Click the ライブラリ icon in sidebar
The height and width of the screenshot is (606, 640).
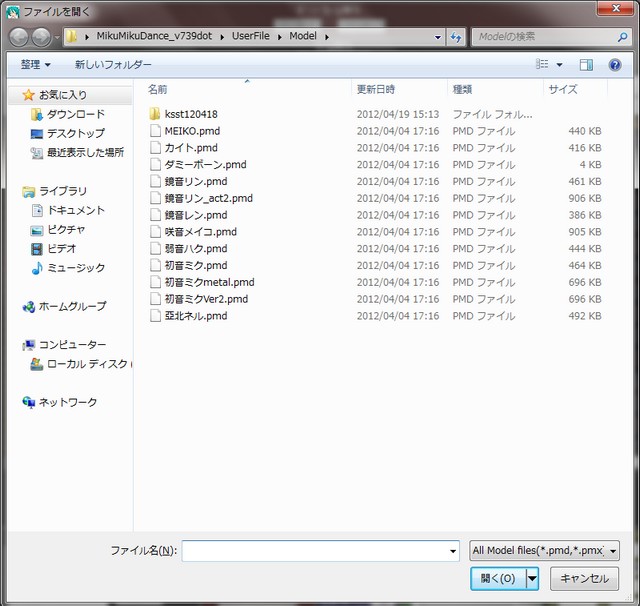[29, 191]
